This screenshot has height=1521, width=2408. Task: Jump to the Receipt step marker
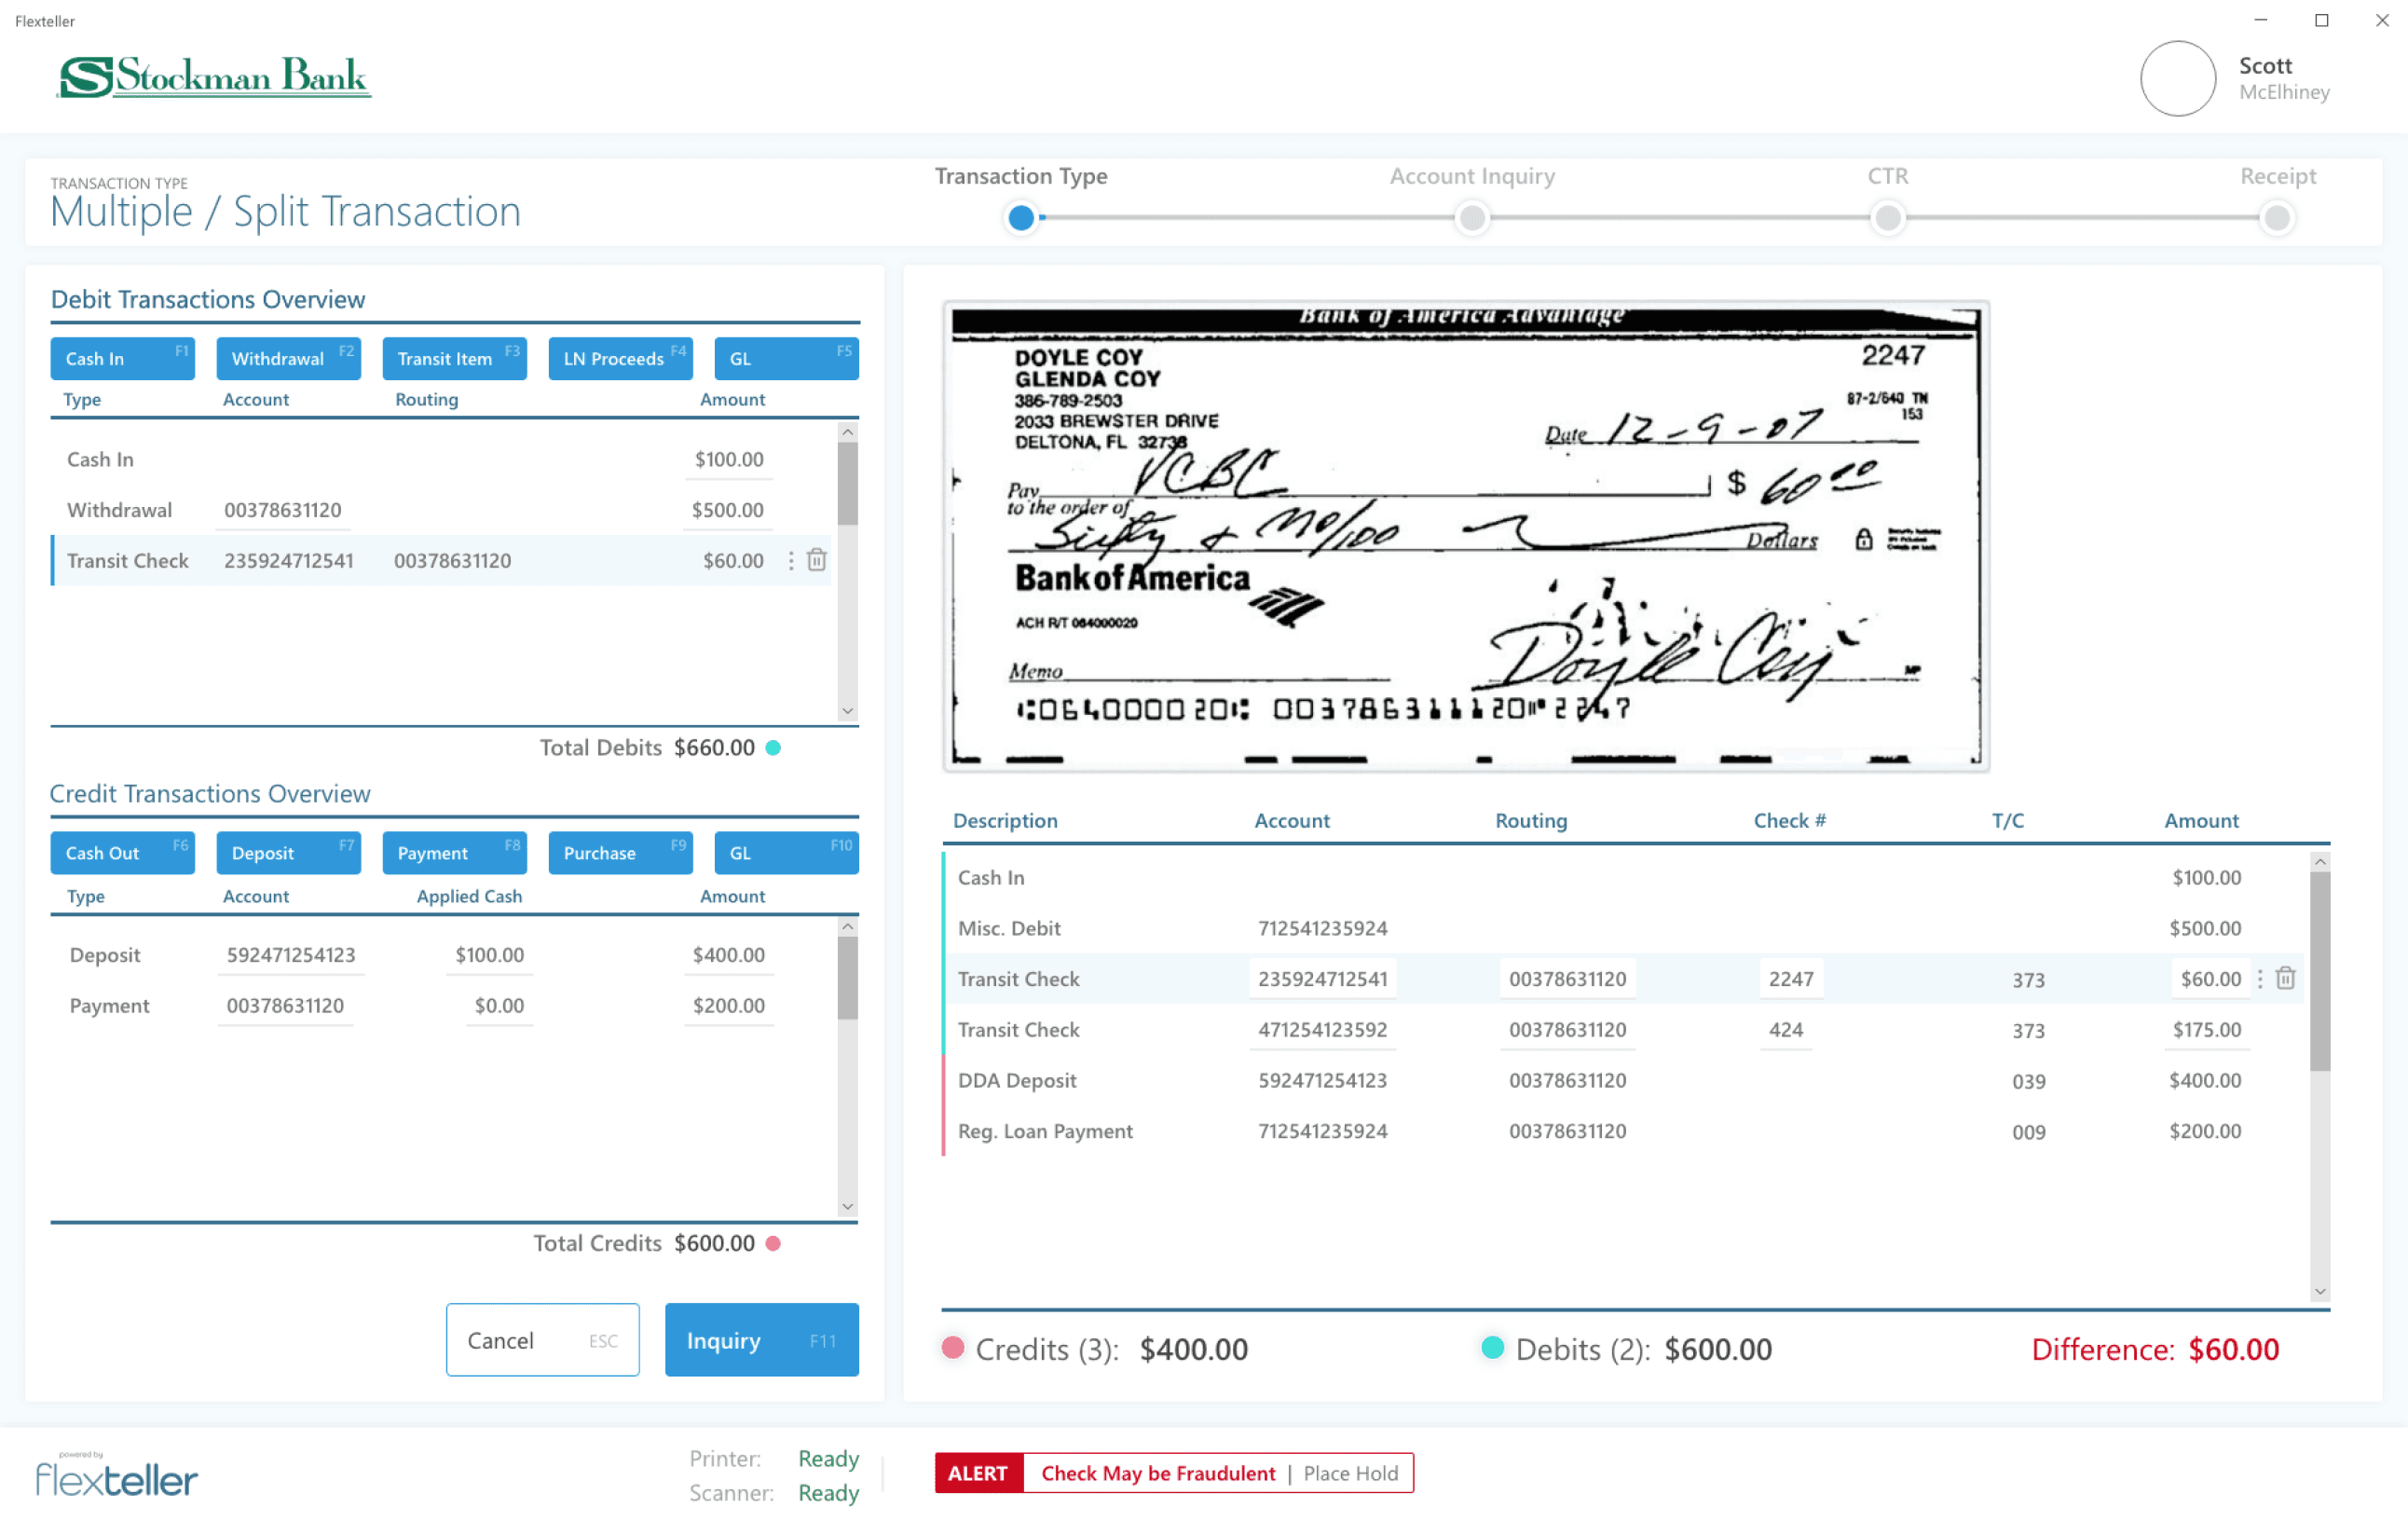click(2276, 217)
